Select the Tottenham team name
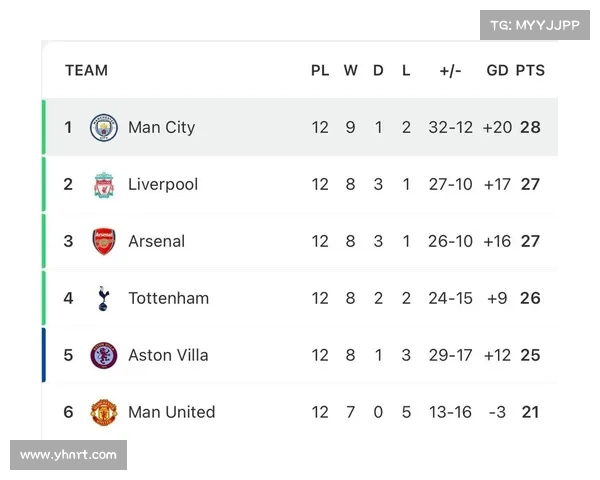The width and height of the screenshot is (600, 480). pyautogui.click(x=169, y=298)
